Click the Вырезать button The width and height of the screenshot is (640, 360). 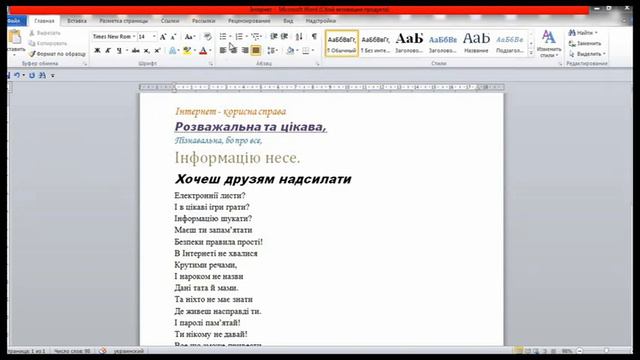point(45,33)
